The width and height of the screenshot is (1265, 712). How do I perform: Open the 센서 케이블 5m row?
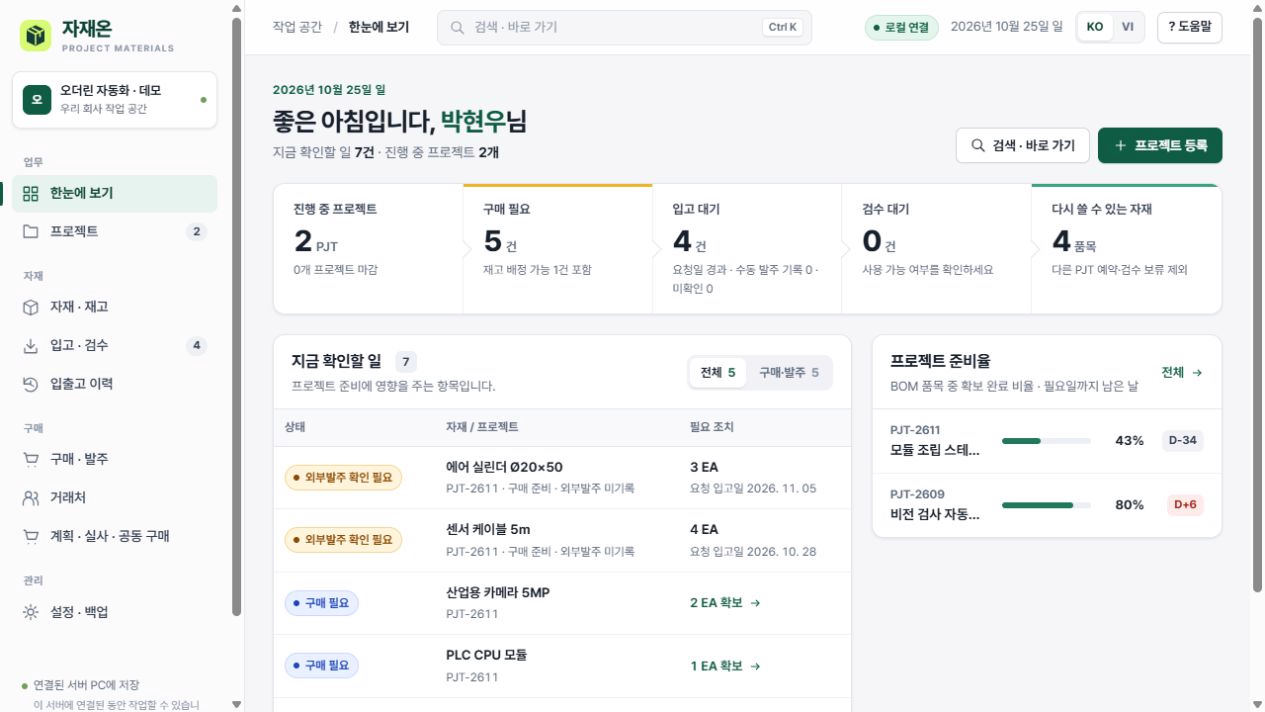(562, 540)
